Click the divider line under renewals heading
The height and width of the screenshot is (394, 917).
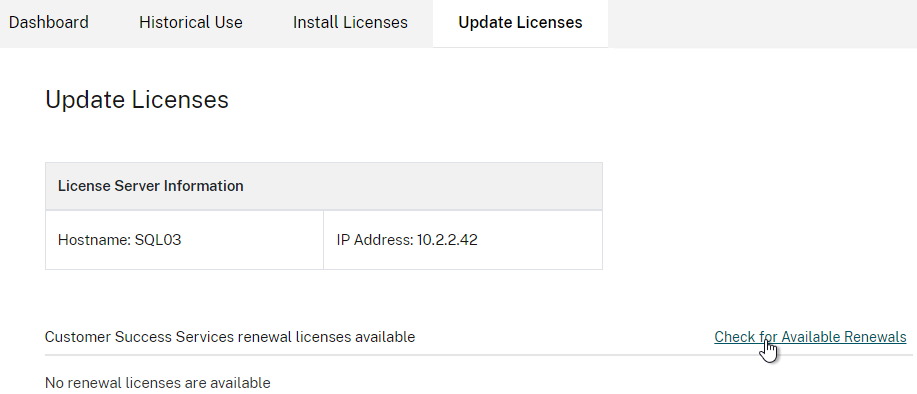pyautogui.click(x=478, y=354)
